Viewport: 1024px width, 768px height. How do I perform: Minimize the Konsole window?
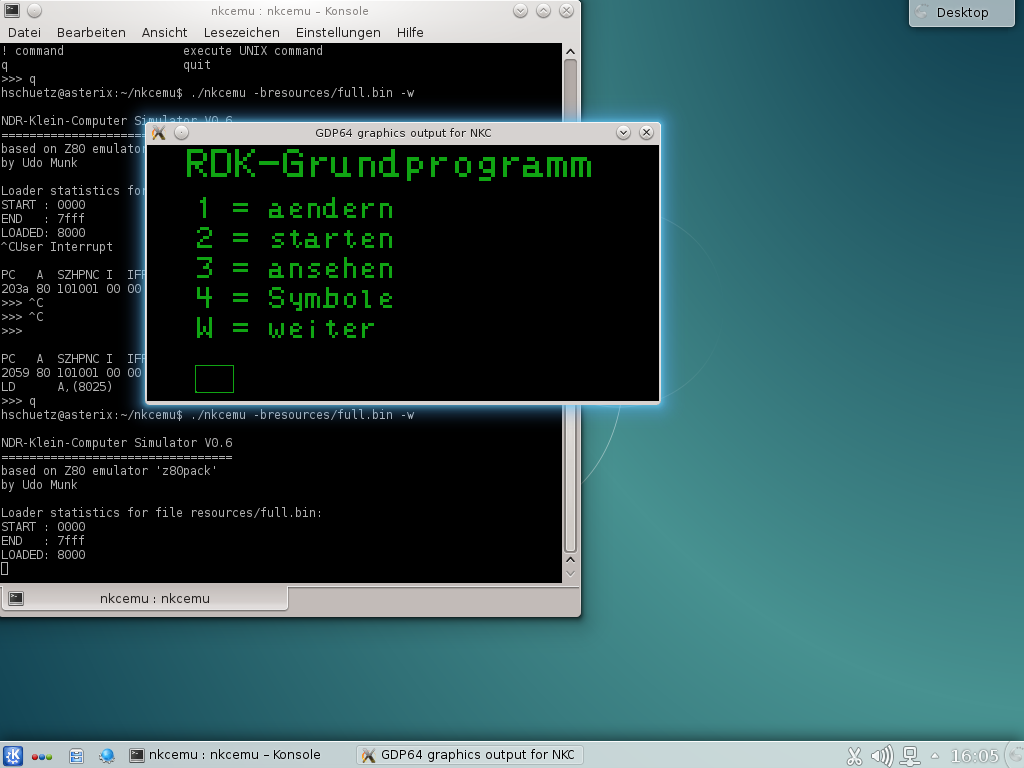520,10
